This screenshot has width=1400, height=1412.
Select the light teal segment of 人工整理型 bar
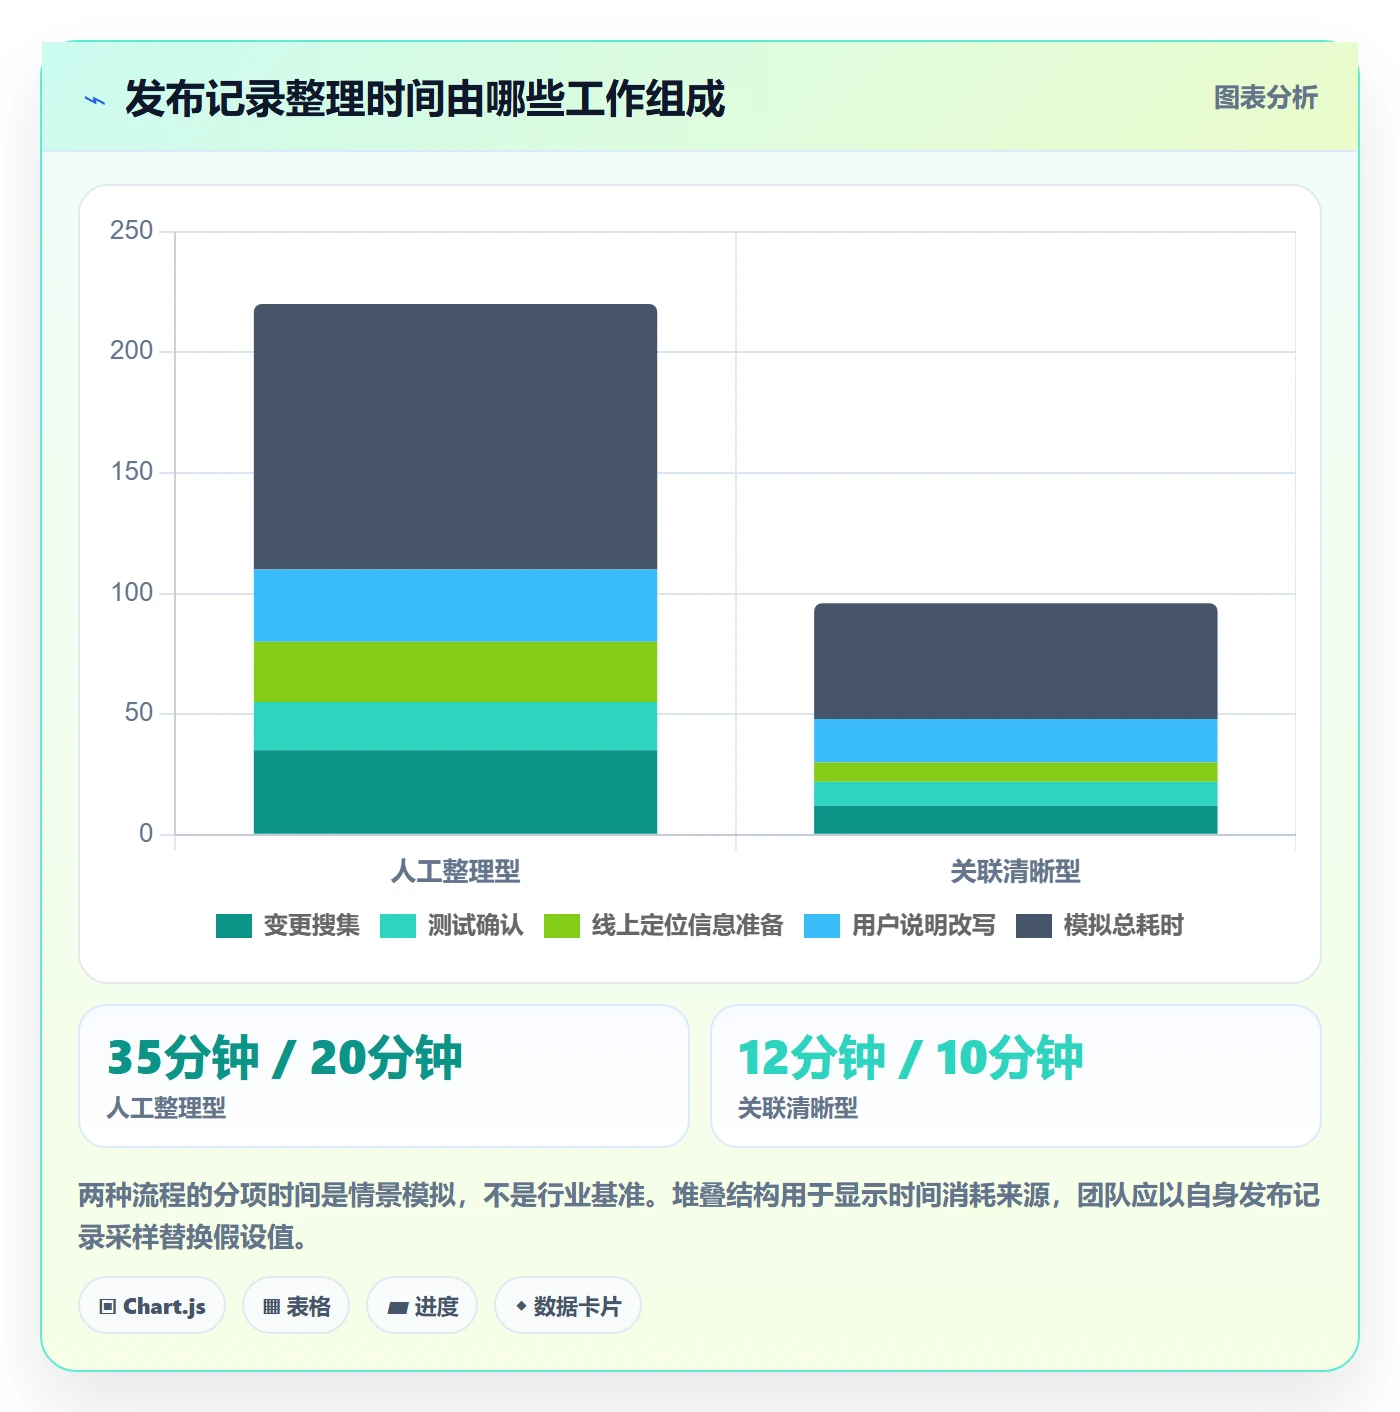pos(455,726)
